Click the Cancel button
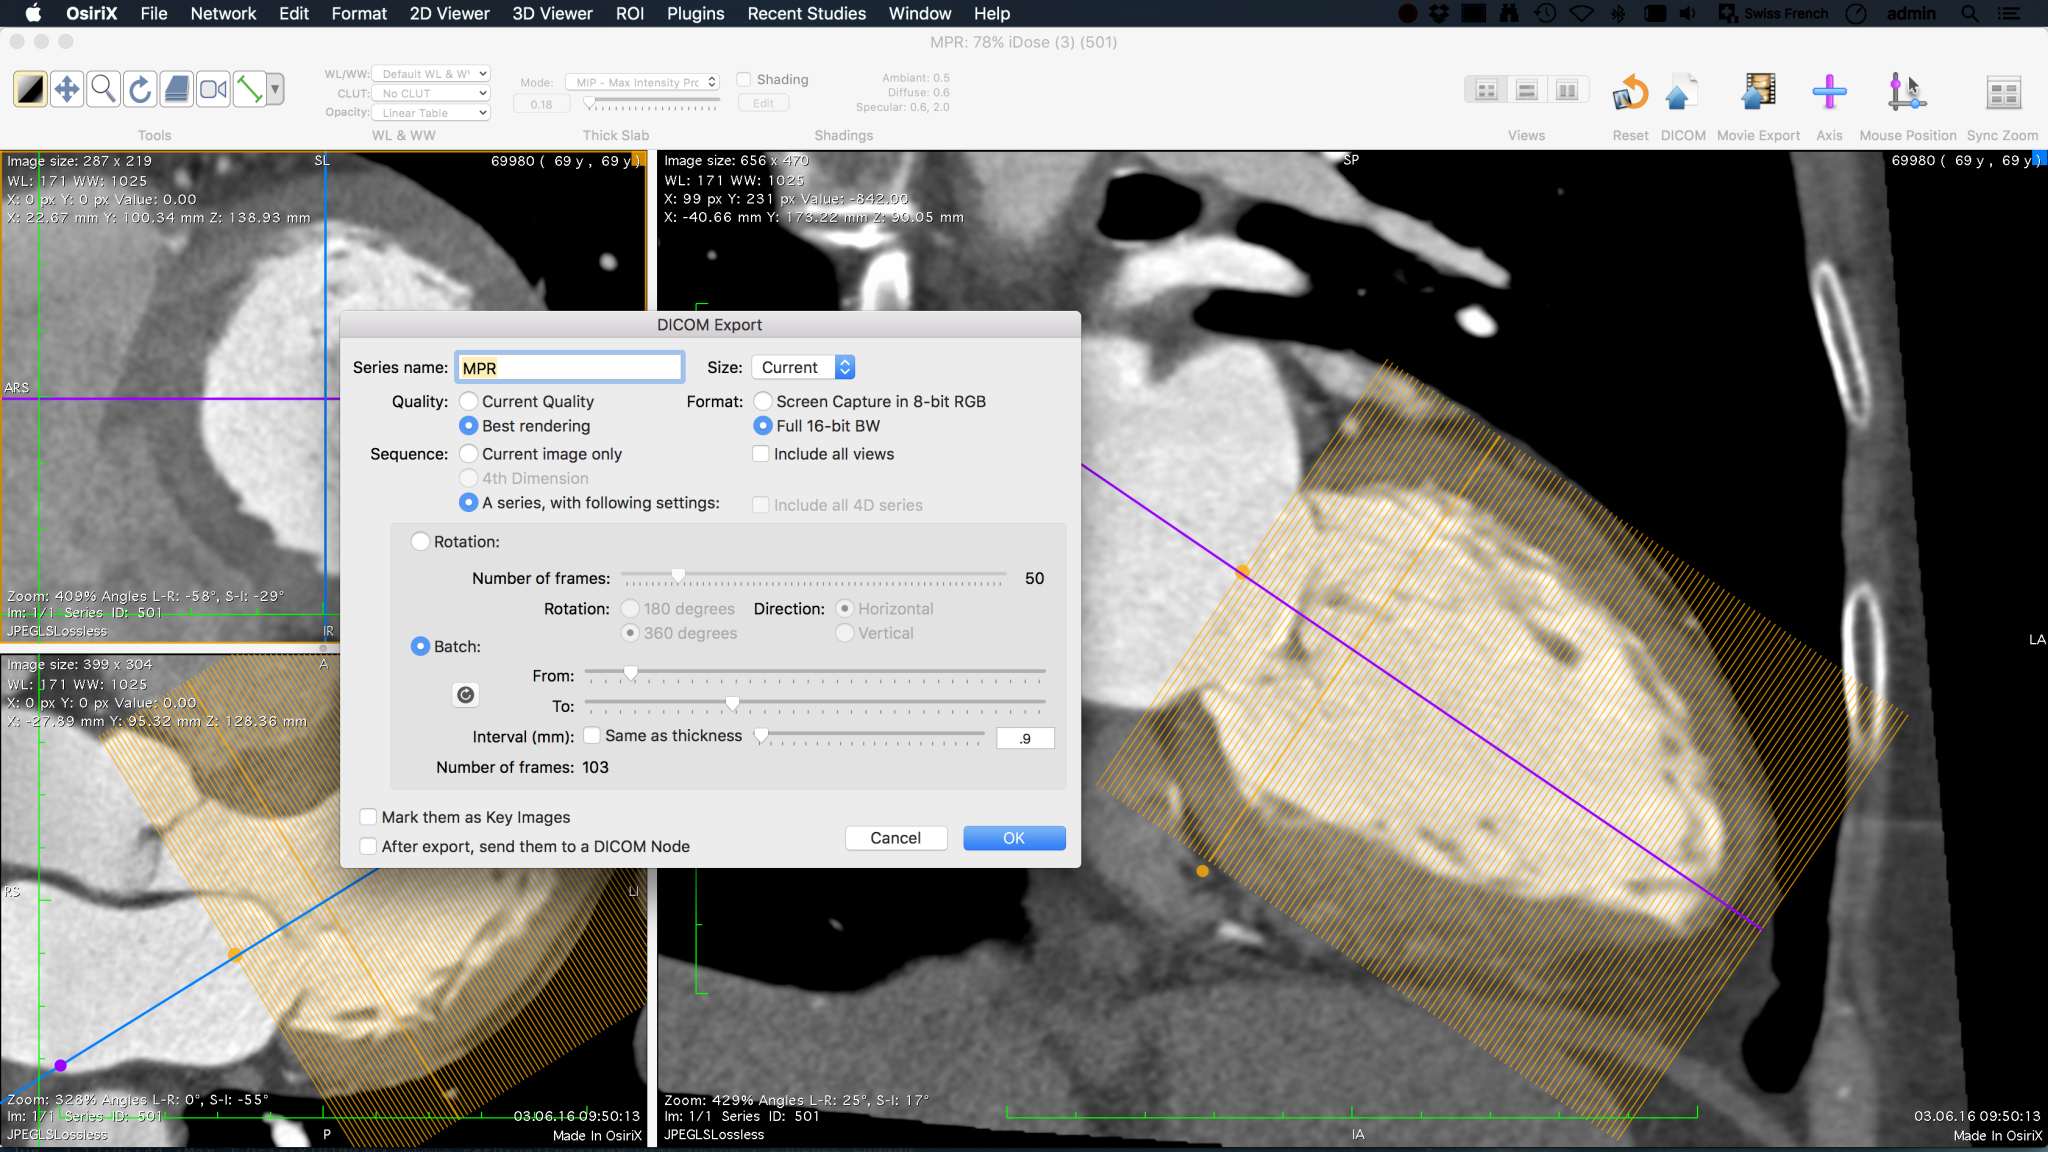Screen dimensions: 2048x1152 pos(895,838)
